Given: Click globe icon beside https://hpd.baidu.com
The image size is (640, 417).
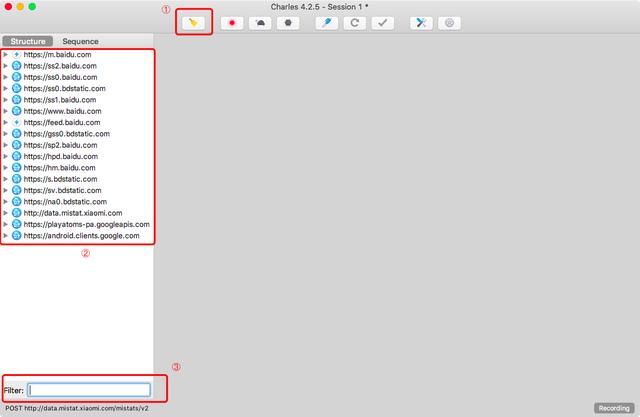Looking at the screenshot, I should point(17,156).
